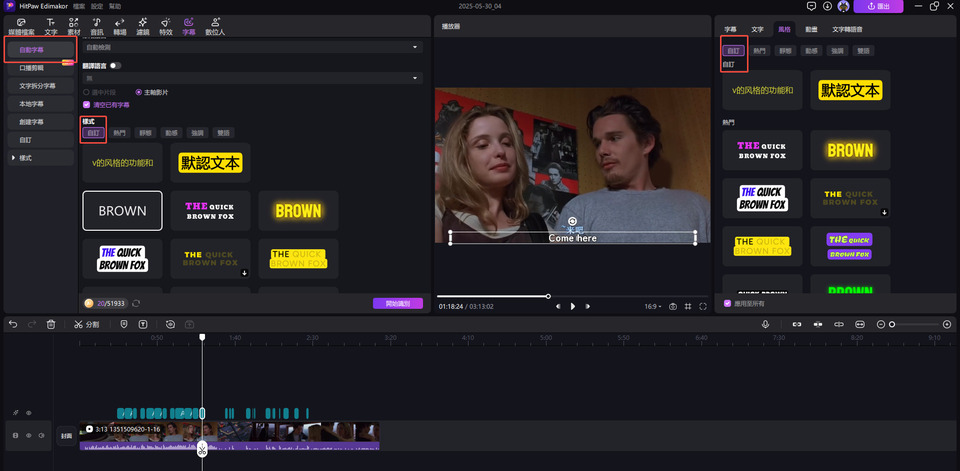Open the download center icon
Screen dimensions: 960x471
827,6
